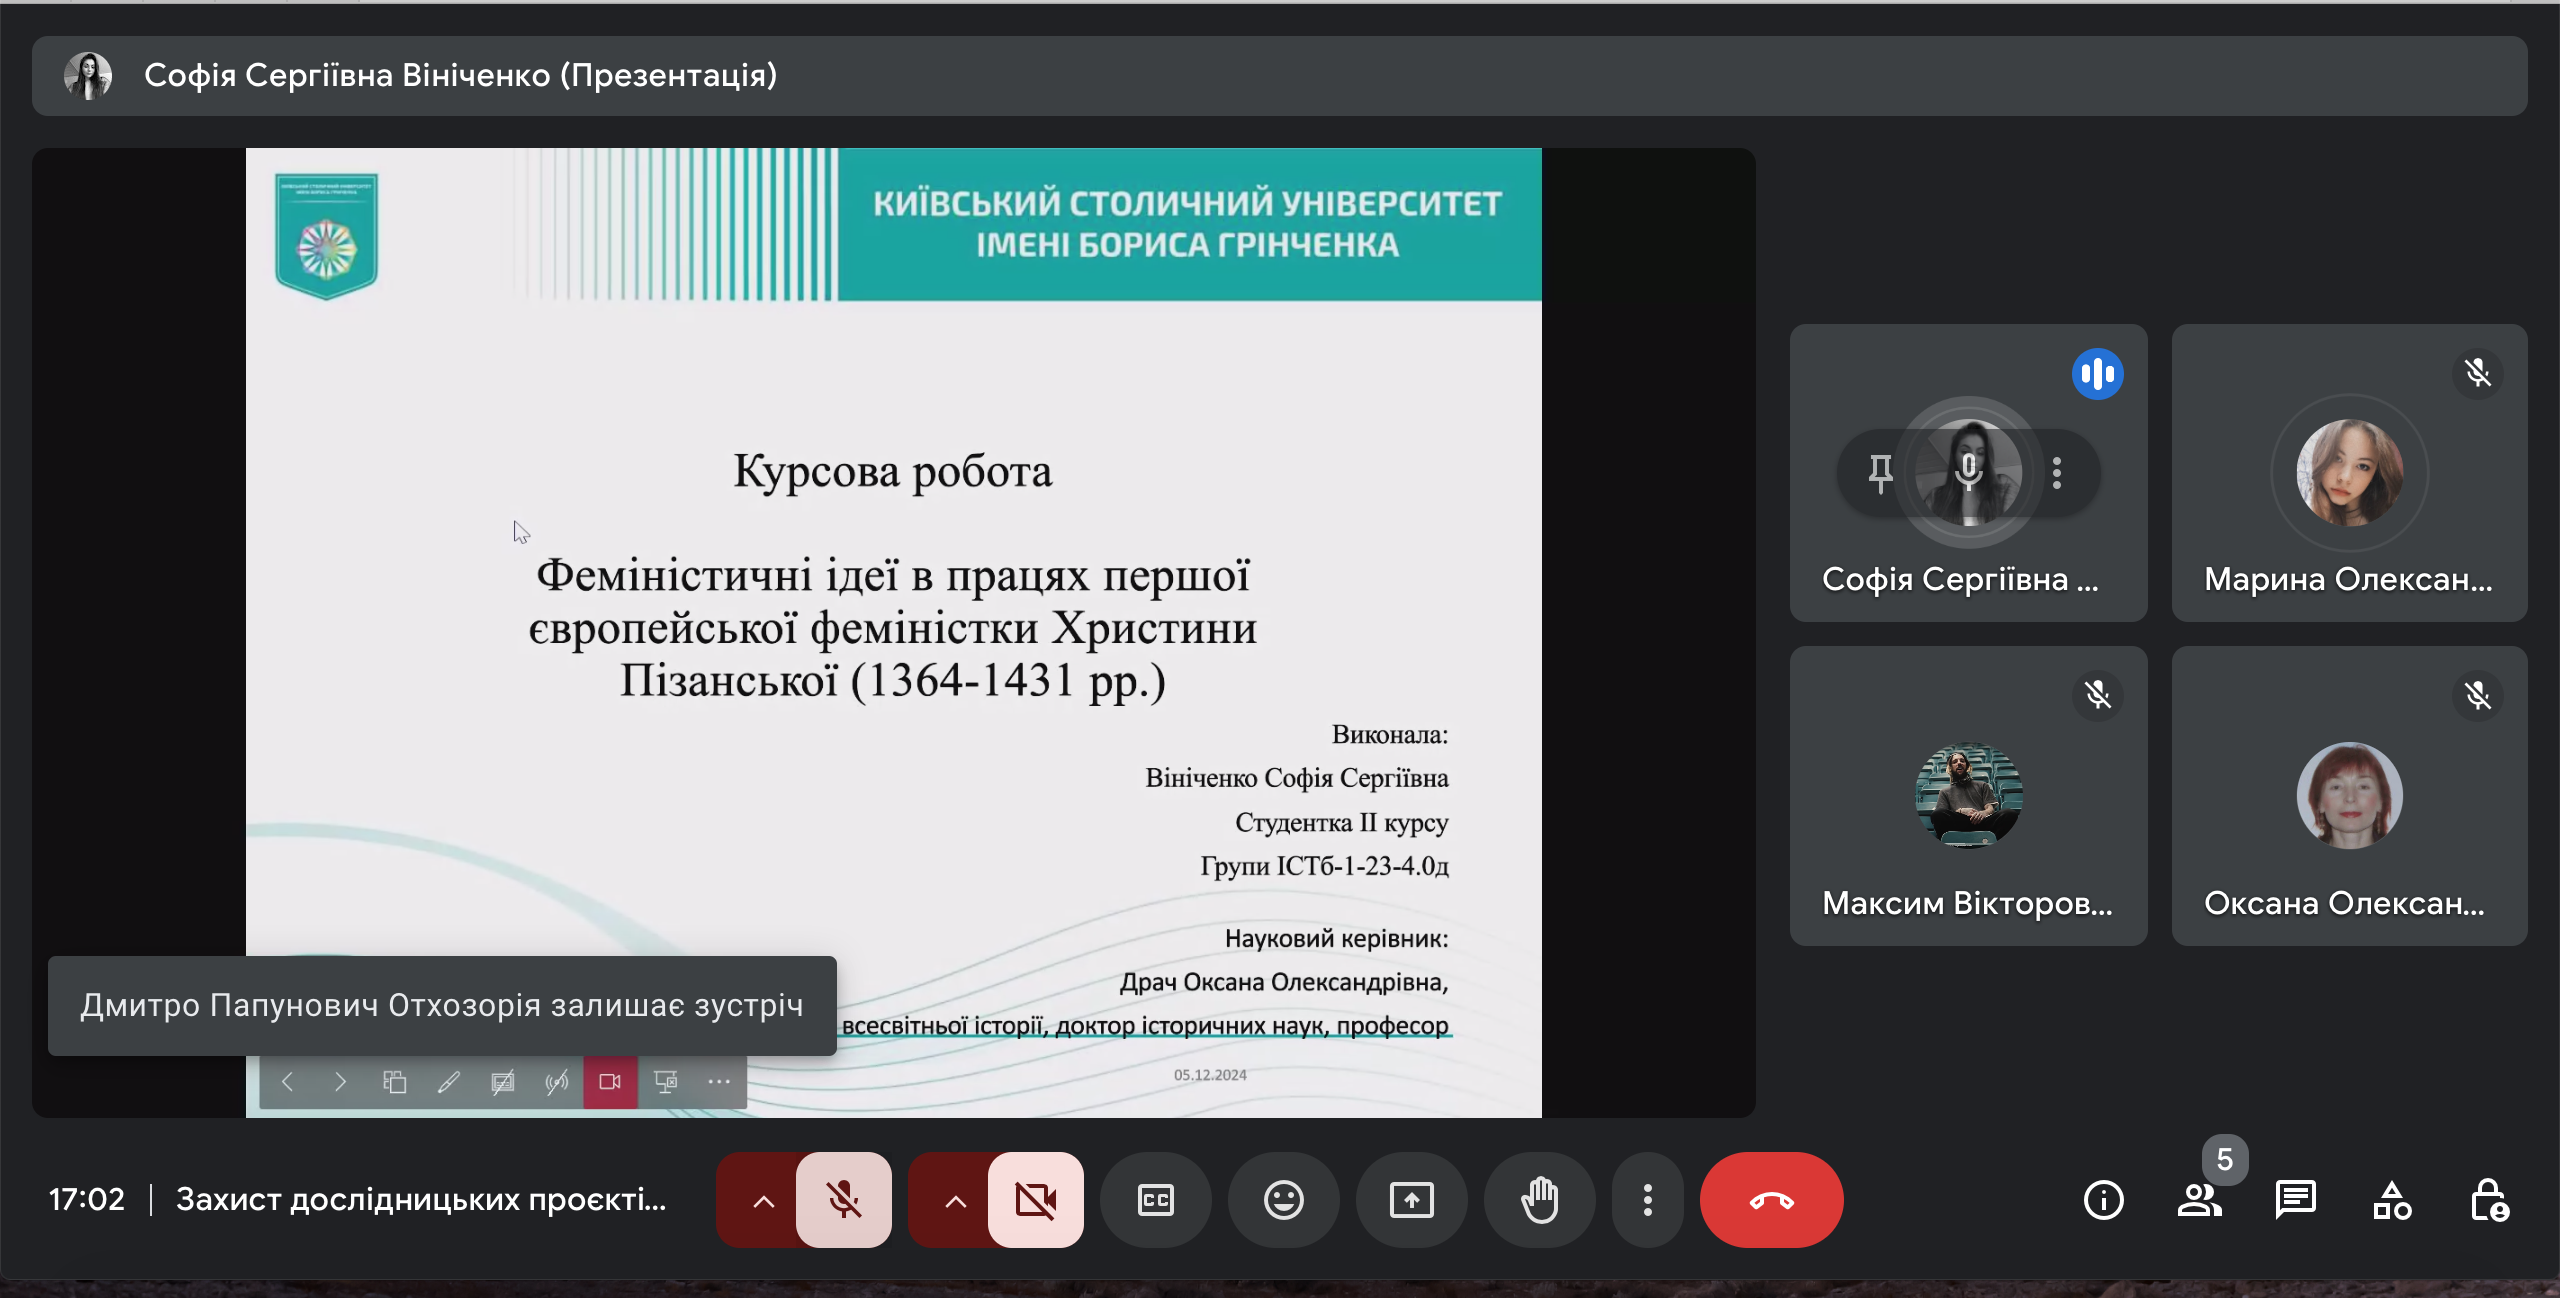Select the pen tool in slide toolbar
This screenshot has width=2560, height=1298.
(448, 1082)
